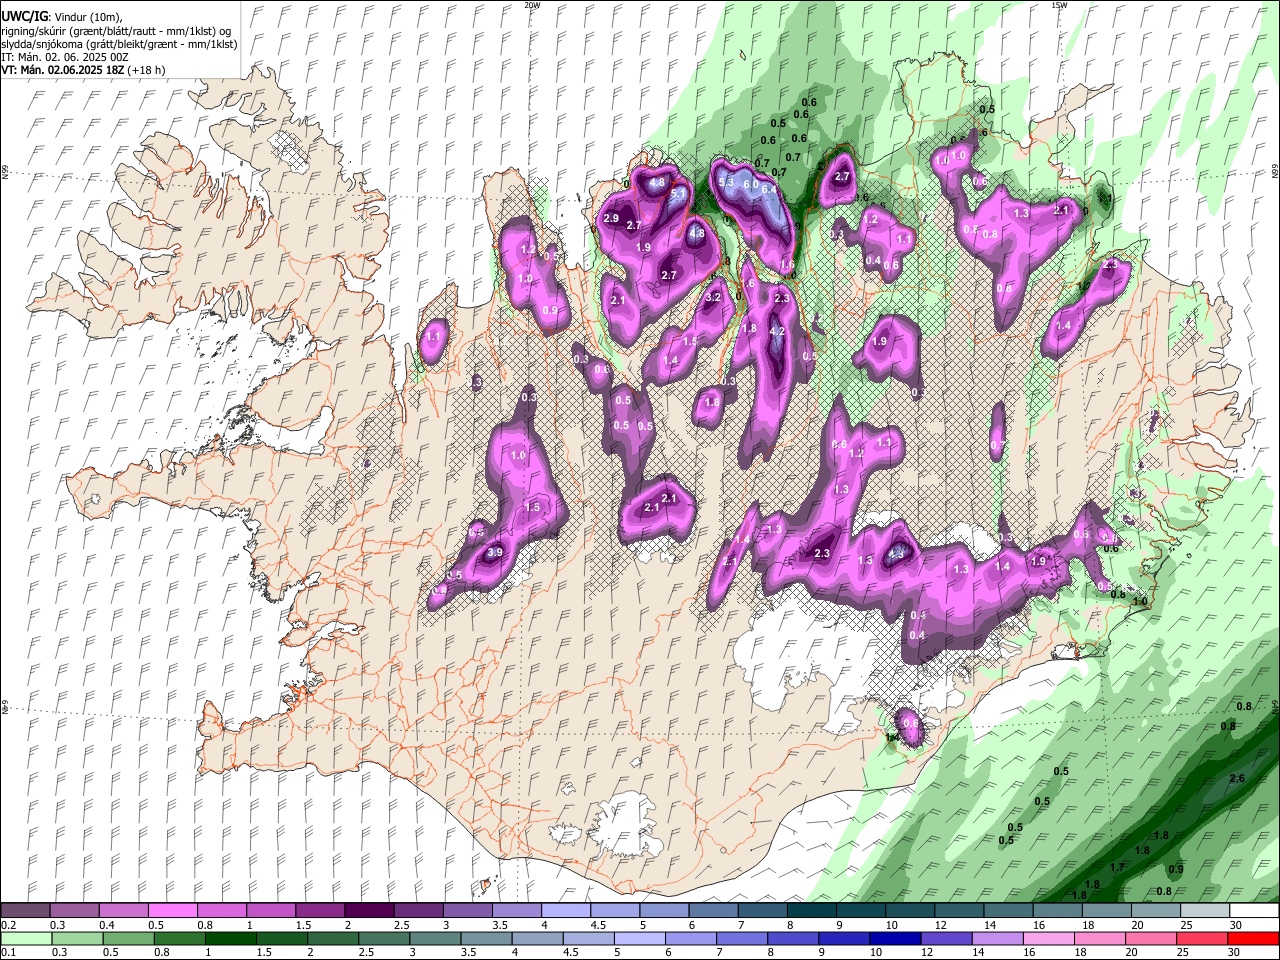1280x960 pixels.
Task: Click the 4.2 precipitation value on the map
Action: (x=775, y=331)
